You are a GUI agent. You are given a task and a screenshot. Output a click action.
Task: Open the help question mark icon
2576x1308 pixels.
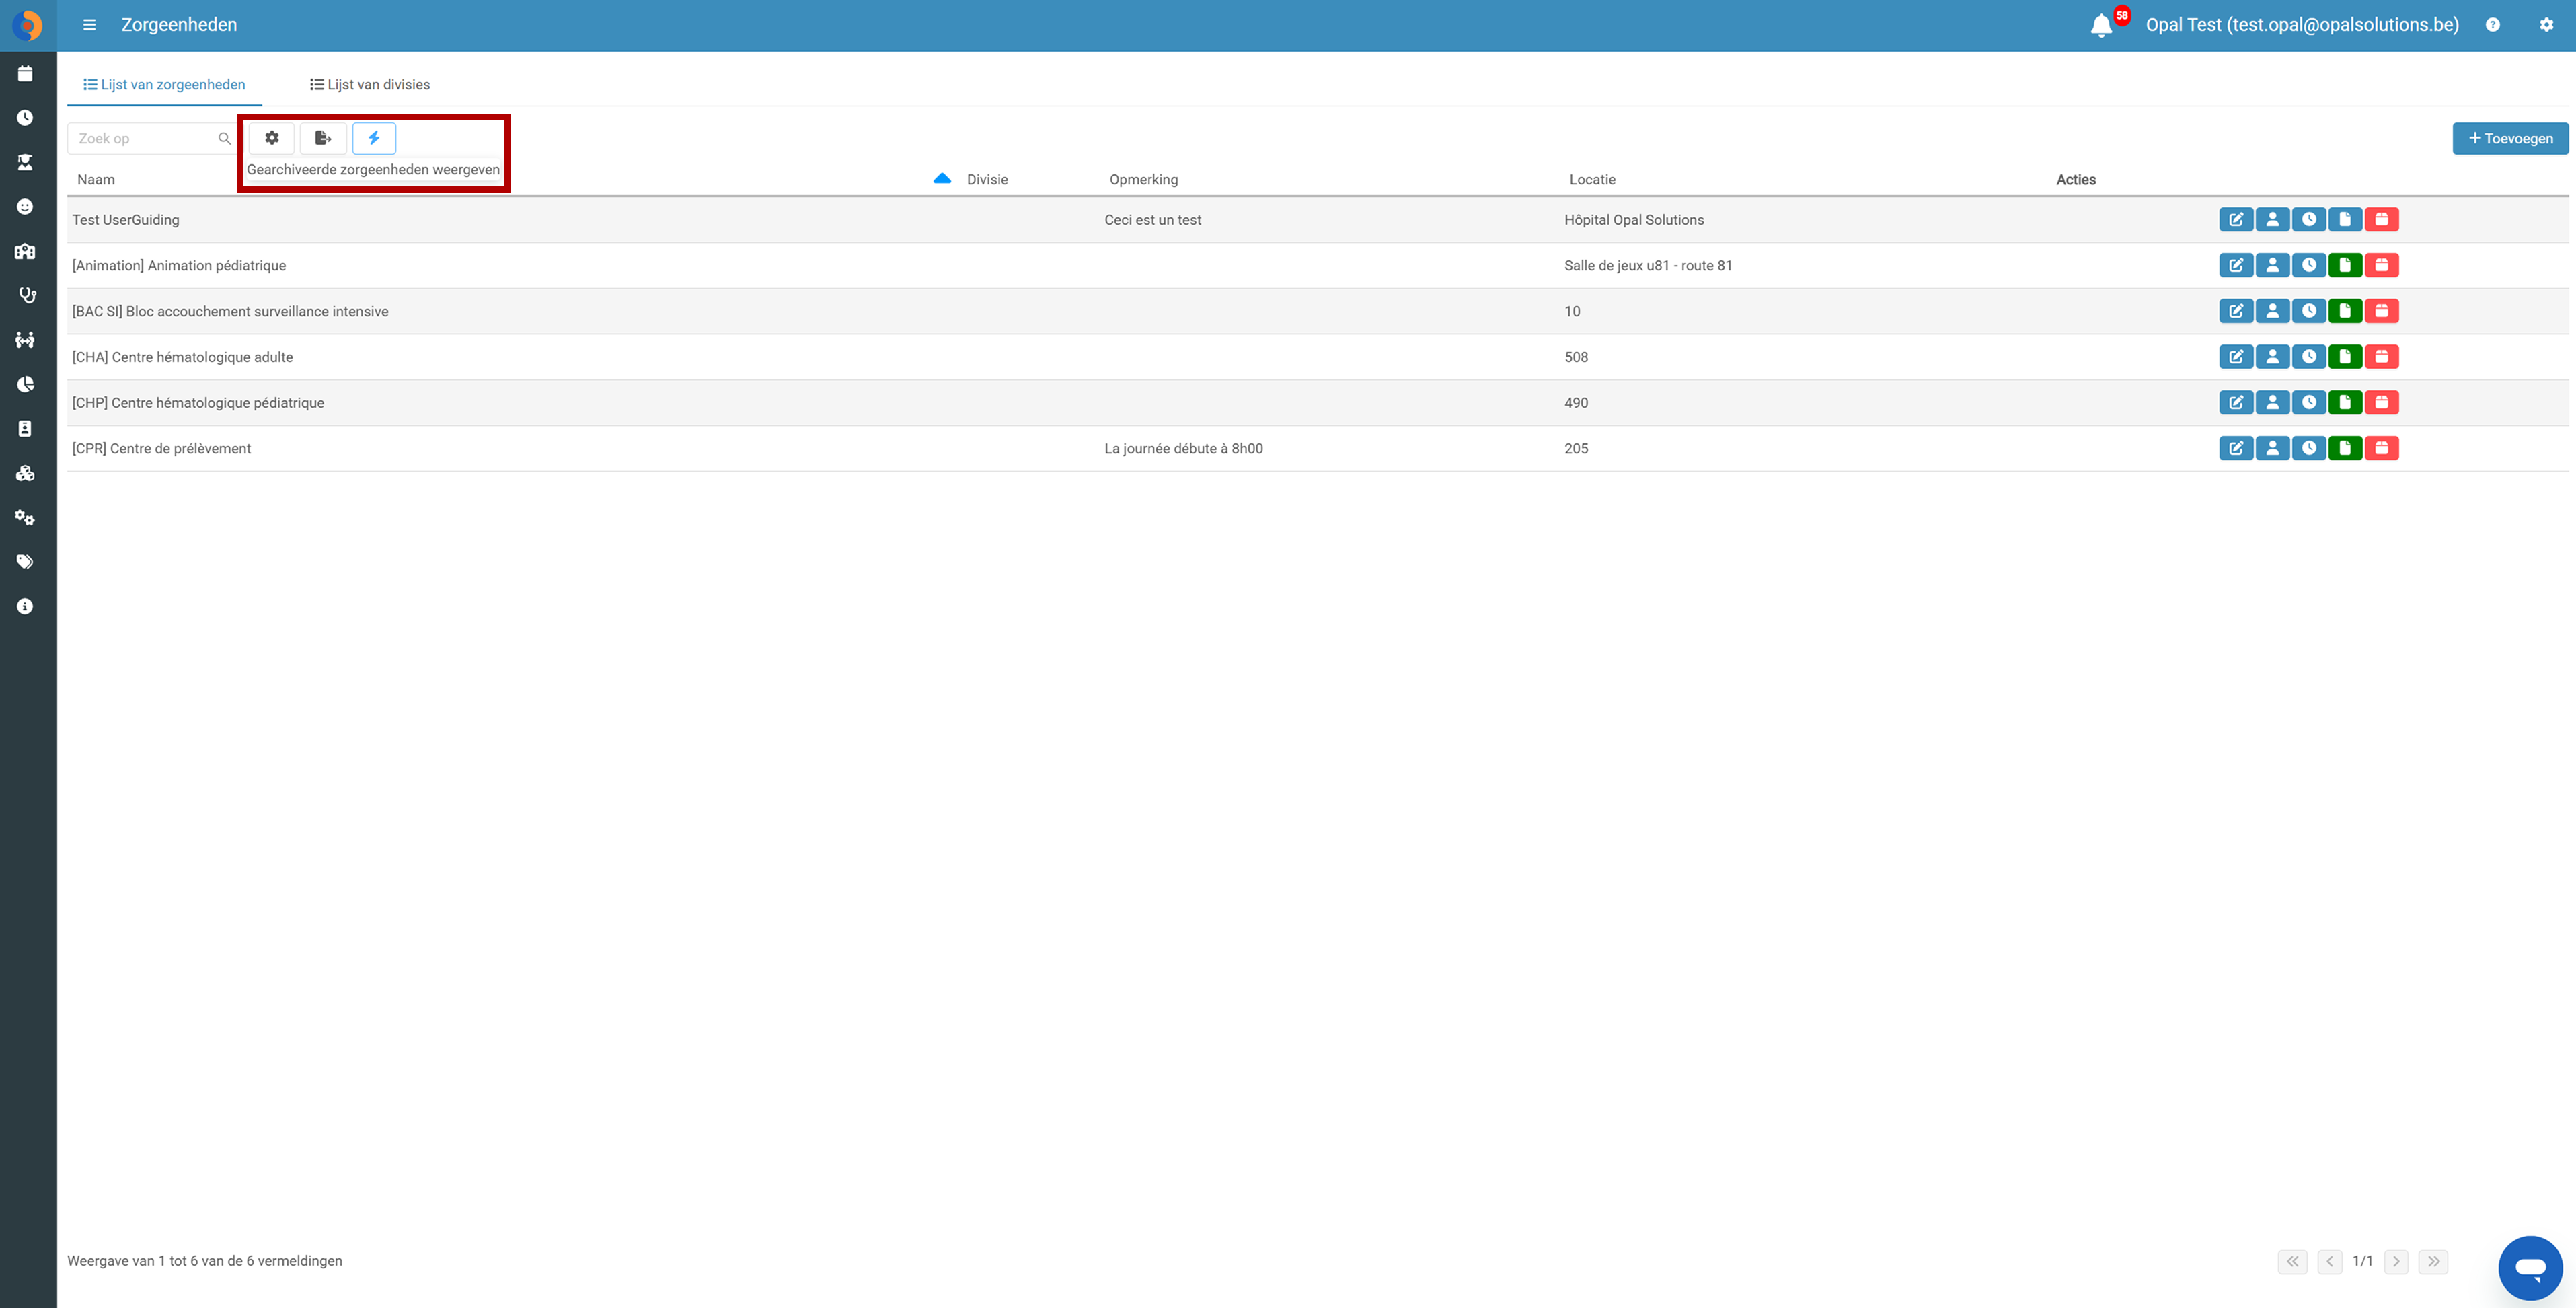click(x=2492, y=25)
